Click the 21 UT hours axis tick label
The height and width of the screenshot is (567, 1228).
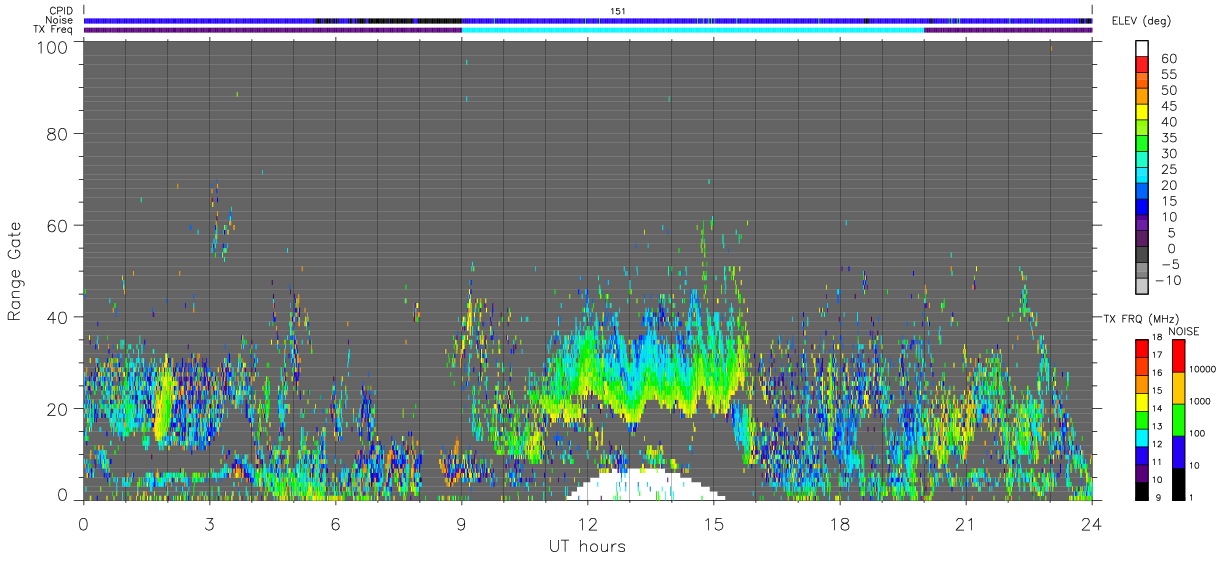pyautogui.click(x=966, y=523)
